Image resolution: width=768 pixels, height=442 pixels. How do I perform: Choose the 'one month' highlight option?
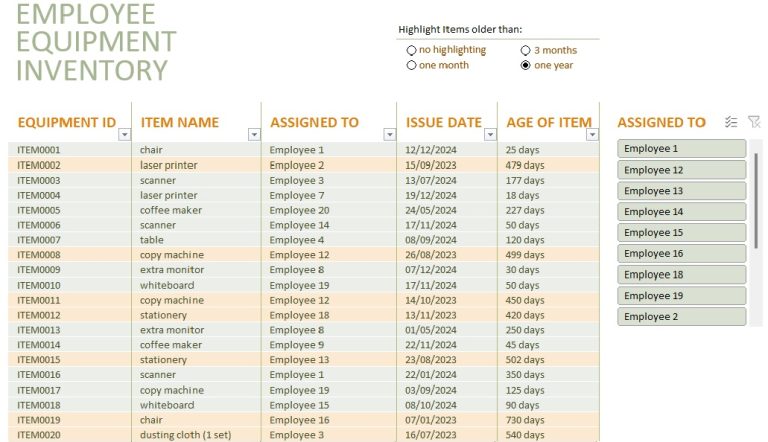411,65
